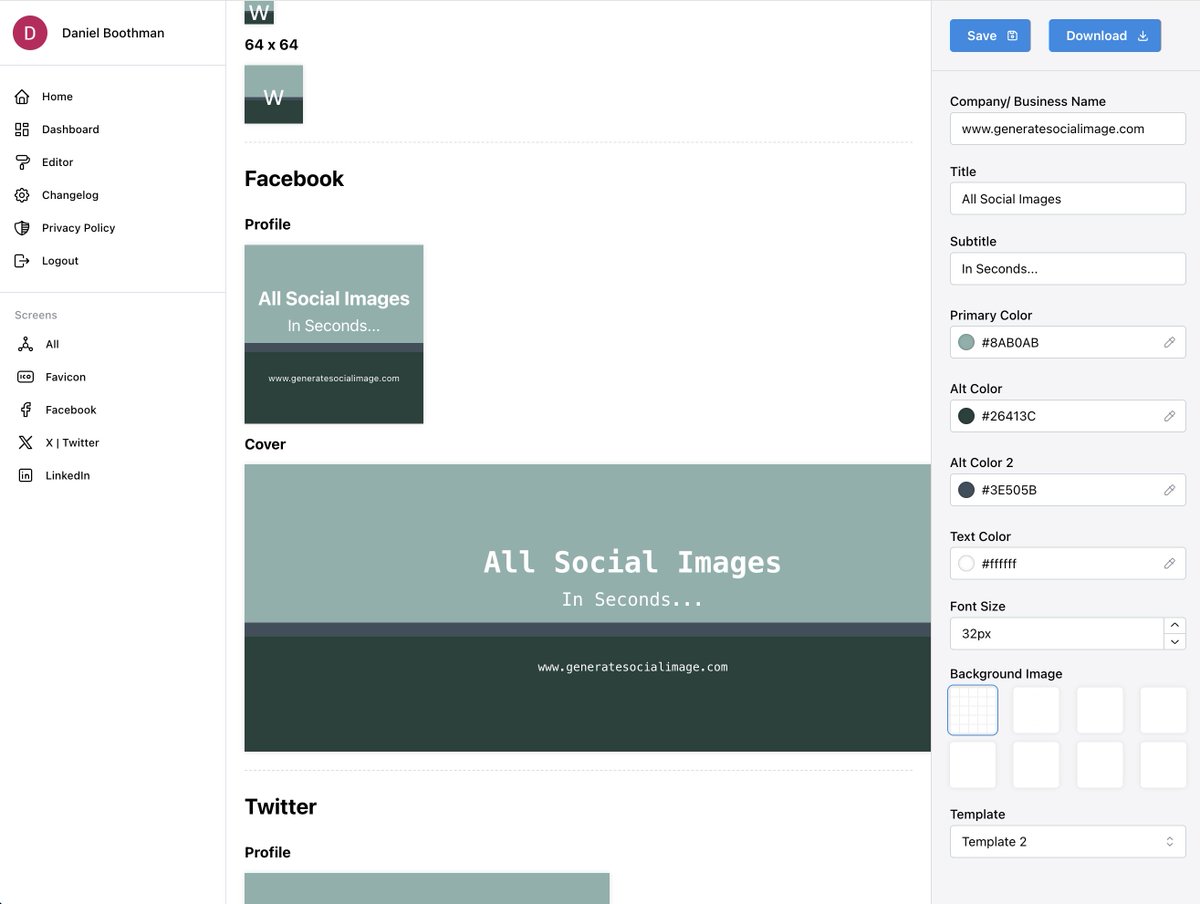Click the Home house icon in sidebar
1200x904 pixels.
tap(22, 97)
